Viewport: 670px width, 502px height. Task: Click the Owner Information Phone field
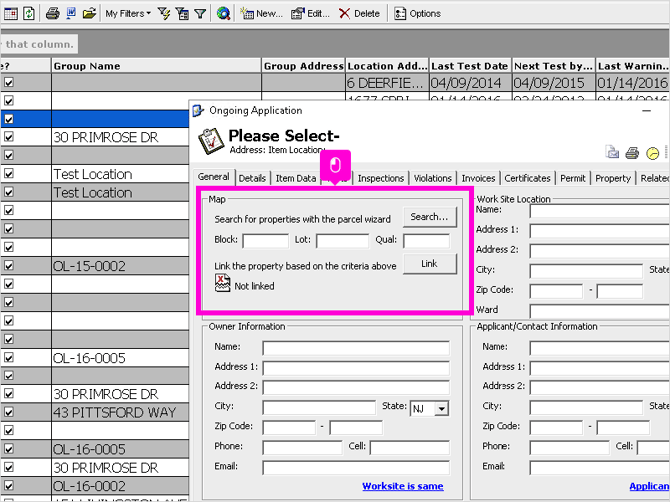pos(302,447)
